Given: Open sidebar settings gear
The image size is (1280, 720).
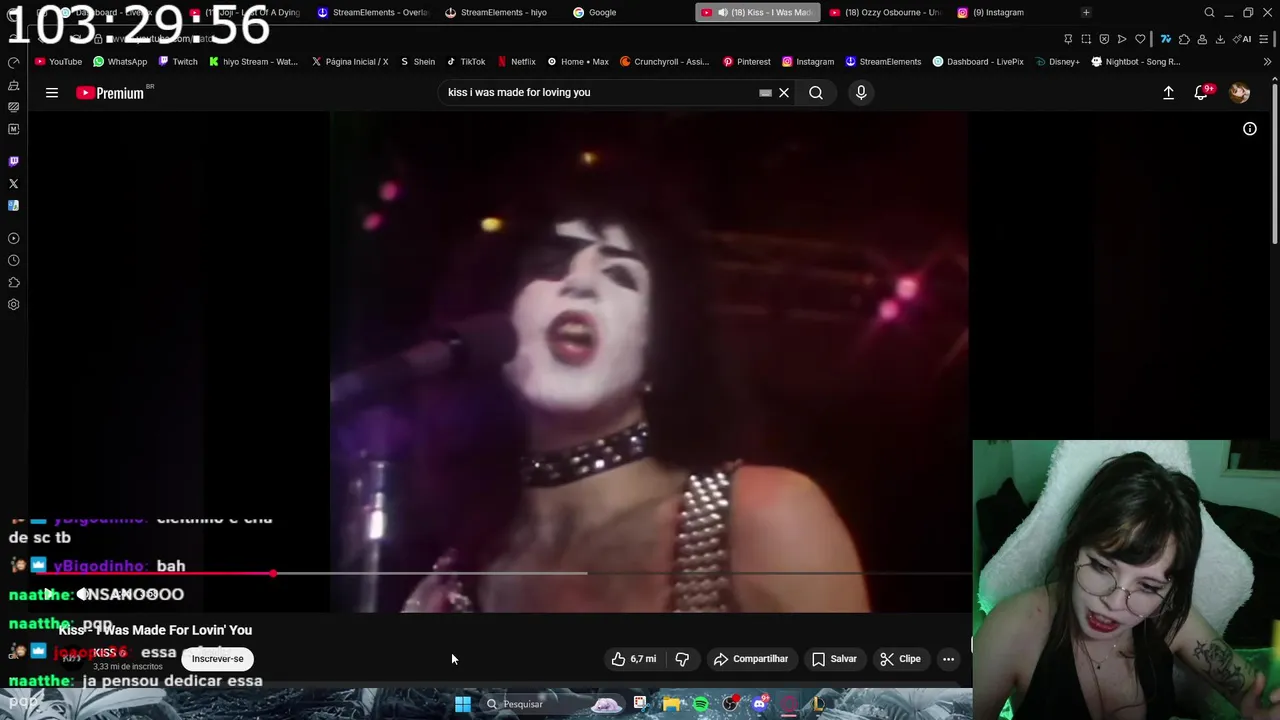Looking at the screenshot, I should tap(13, 304).
